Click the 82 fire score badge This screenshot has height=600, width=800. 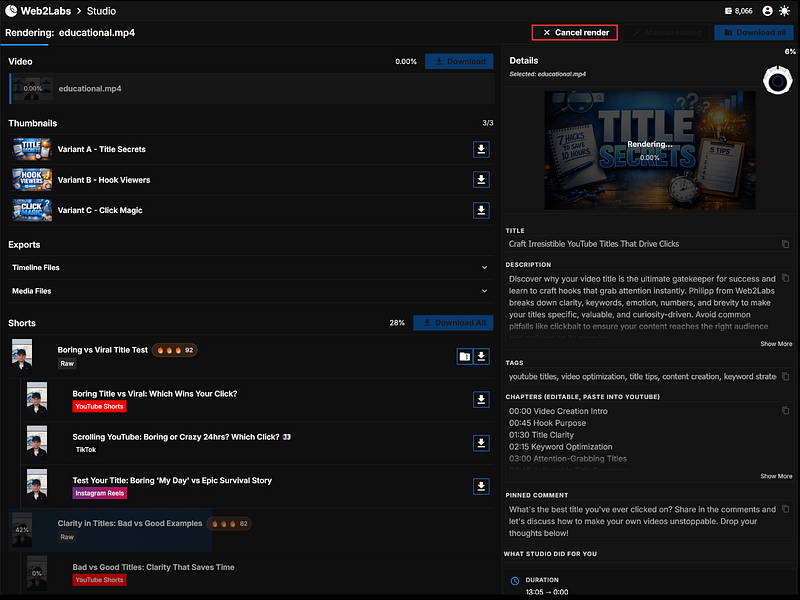click(229, 524)
